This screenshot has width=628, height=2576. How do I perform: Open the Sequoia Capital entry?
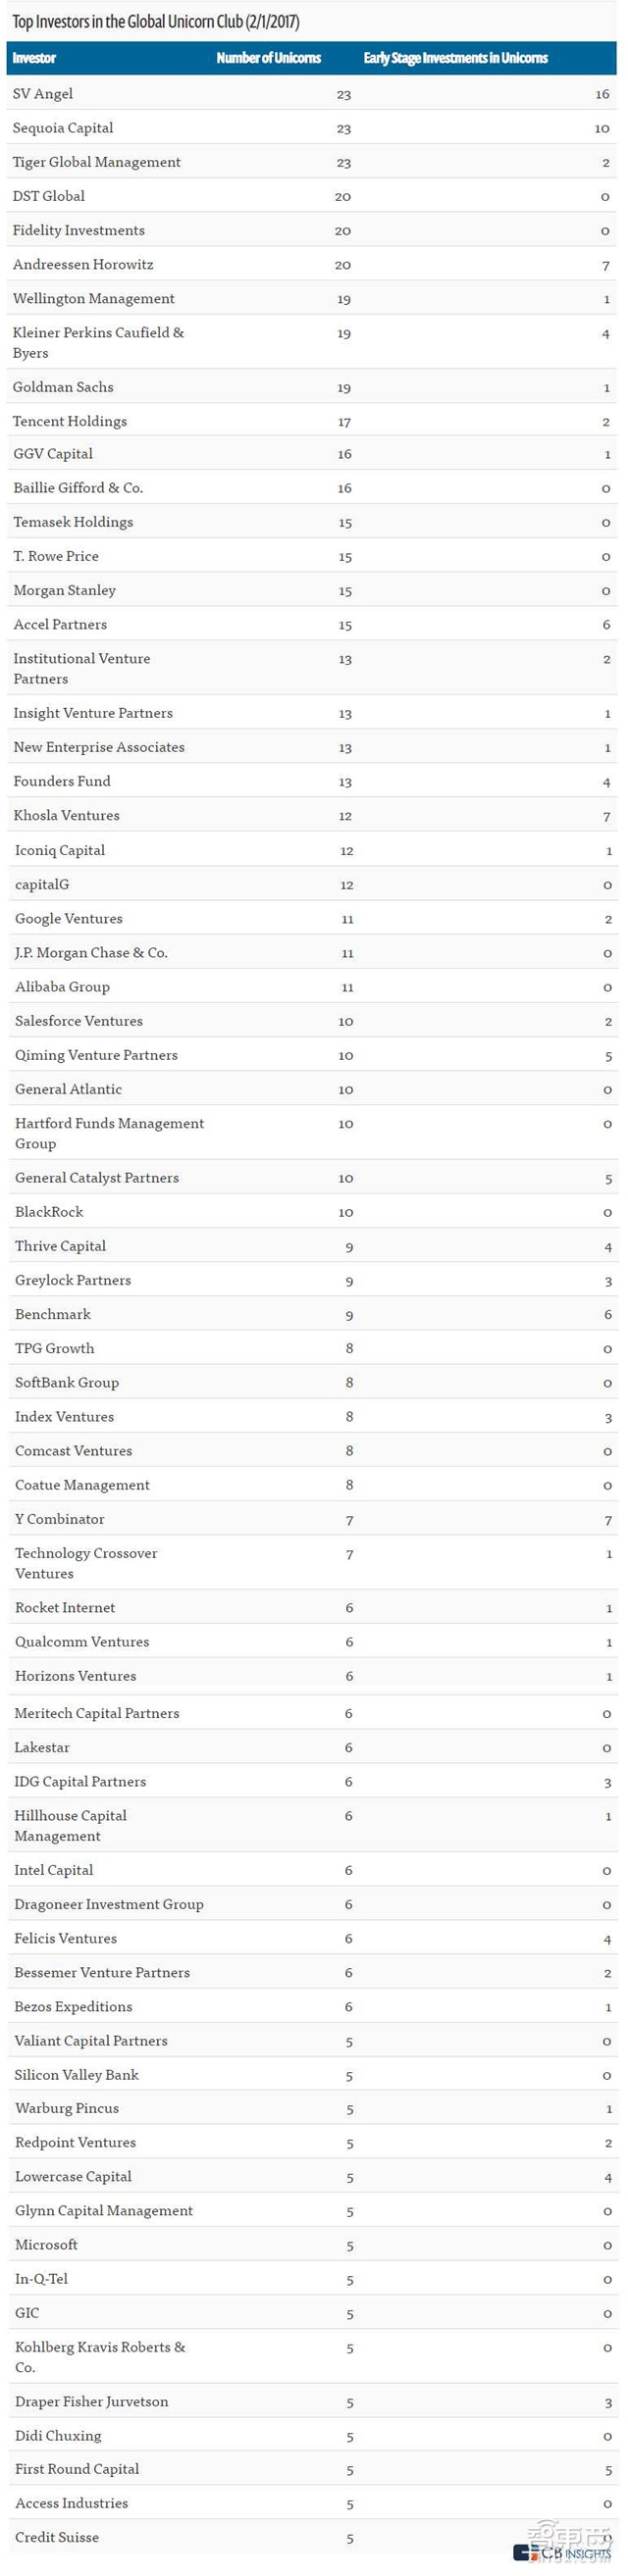[63, 128]
